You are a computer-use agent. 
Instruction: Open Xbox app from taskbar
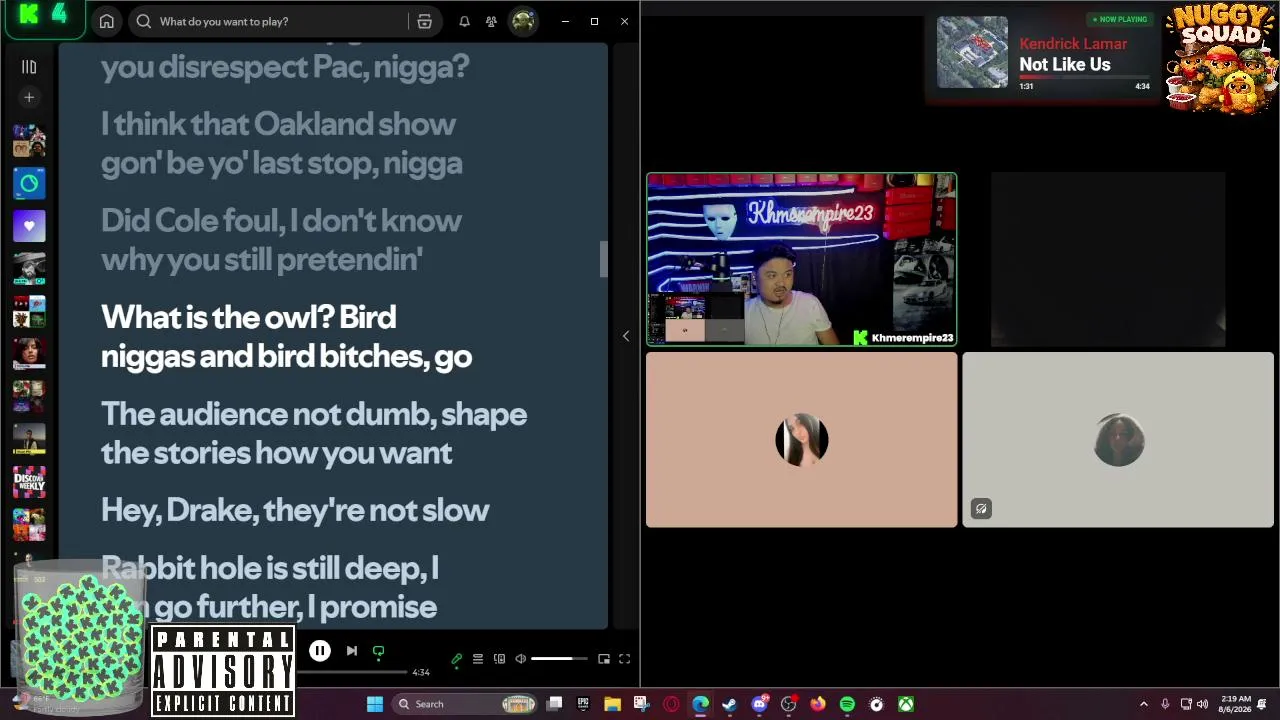pos(906,704)
